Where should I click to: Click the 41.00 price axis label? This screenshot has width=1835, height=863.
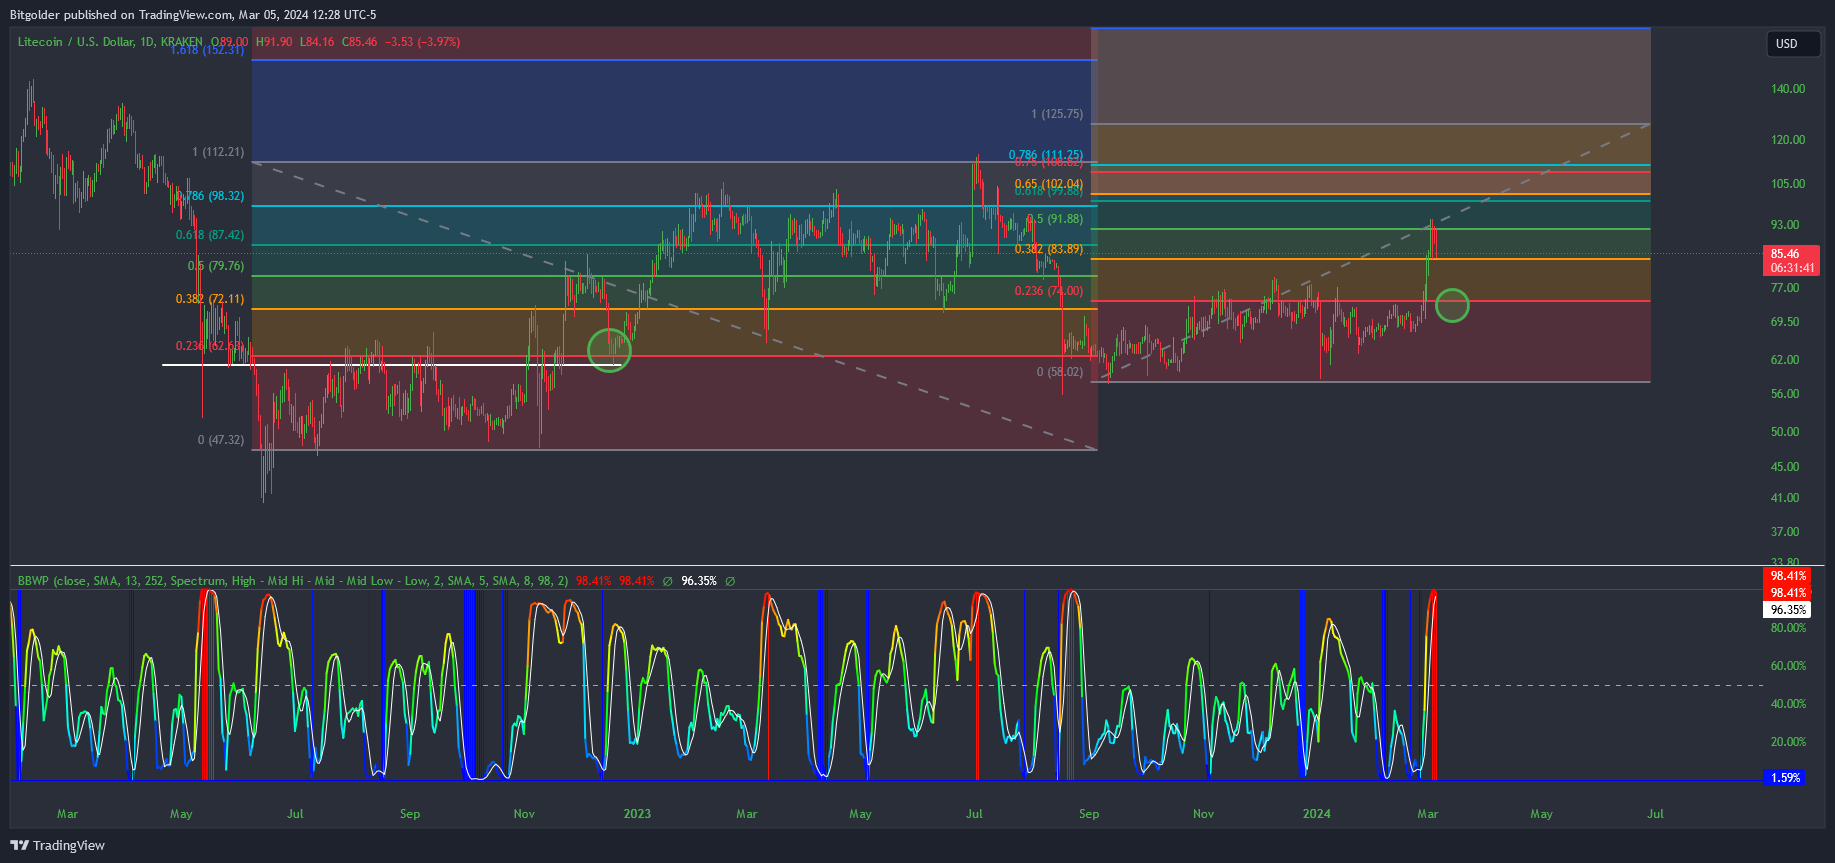point(1785,498)
